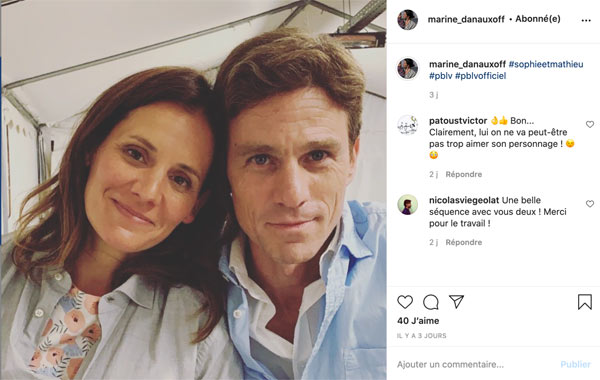Open marine_danauxoff profile picture in header

tap(408, 20)
